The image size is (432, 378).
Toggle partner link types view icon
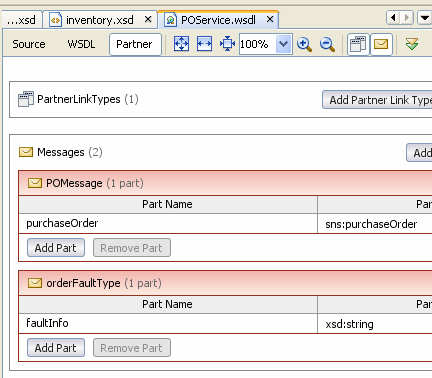pyautogui.click(x=358, y=44)
